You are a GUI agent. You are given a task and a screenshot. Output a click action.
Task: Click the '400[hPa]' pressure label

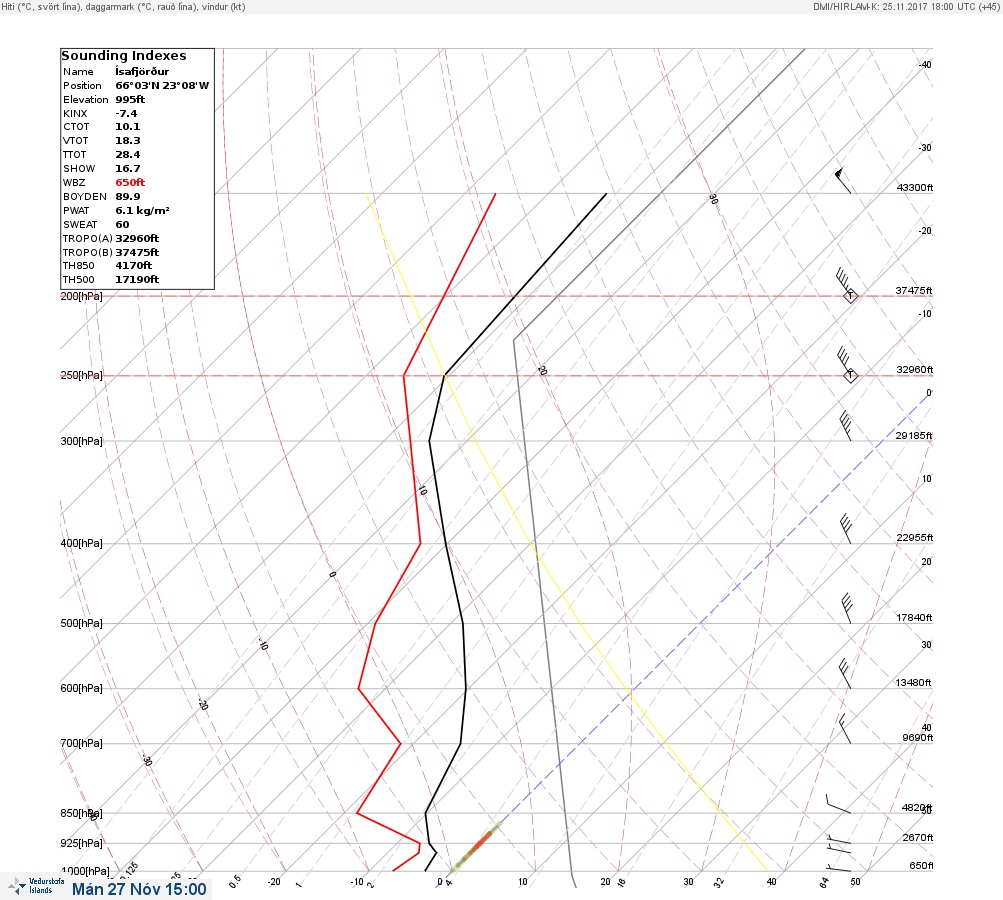coord(81,543)
